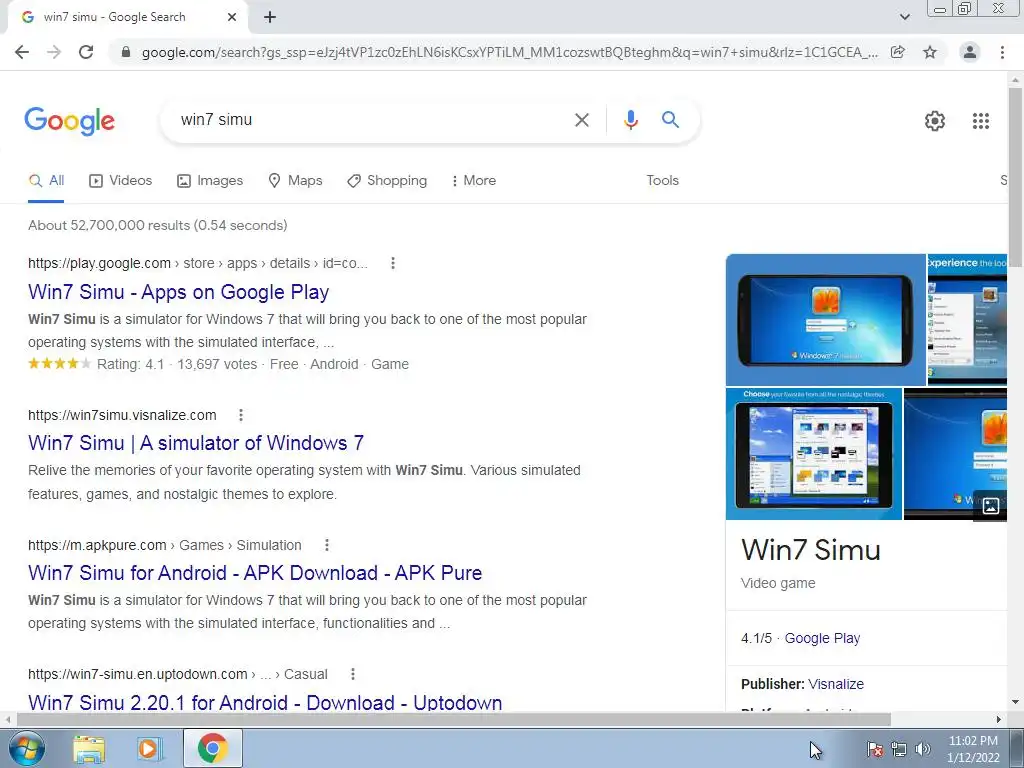Image resolution: width=1024 pixels, height=768 pixels.
Task: Switch to the Shopping tab
Action: [387, 181]
